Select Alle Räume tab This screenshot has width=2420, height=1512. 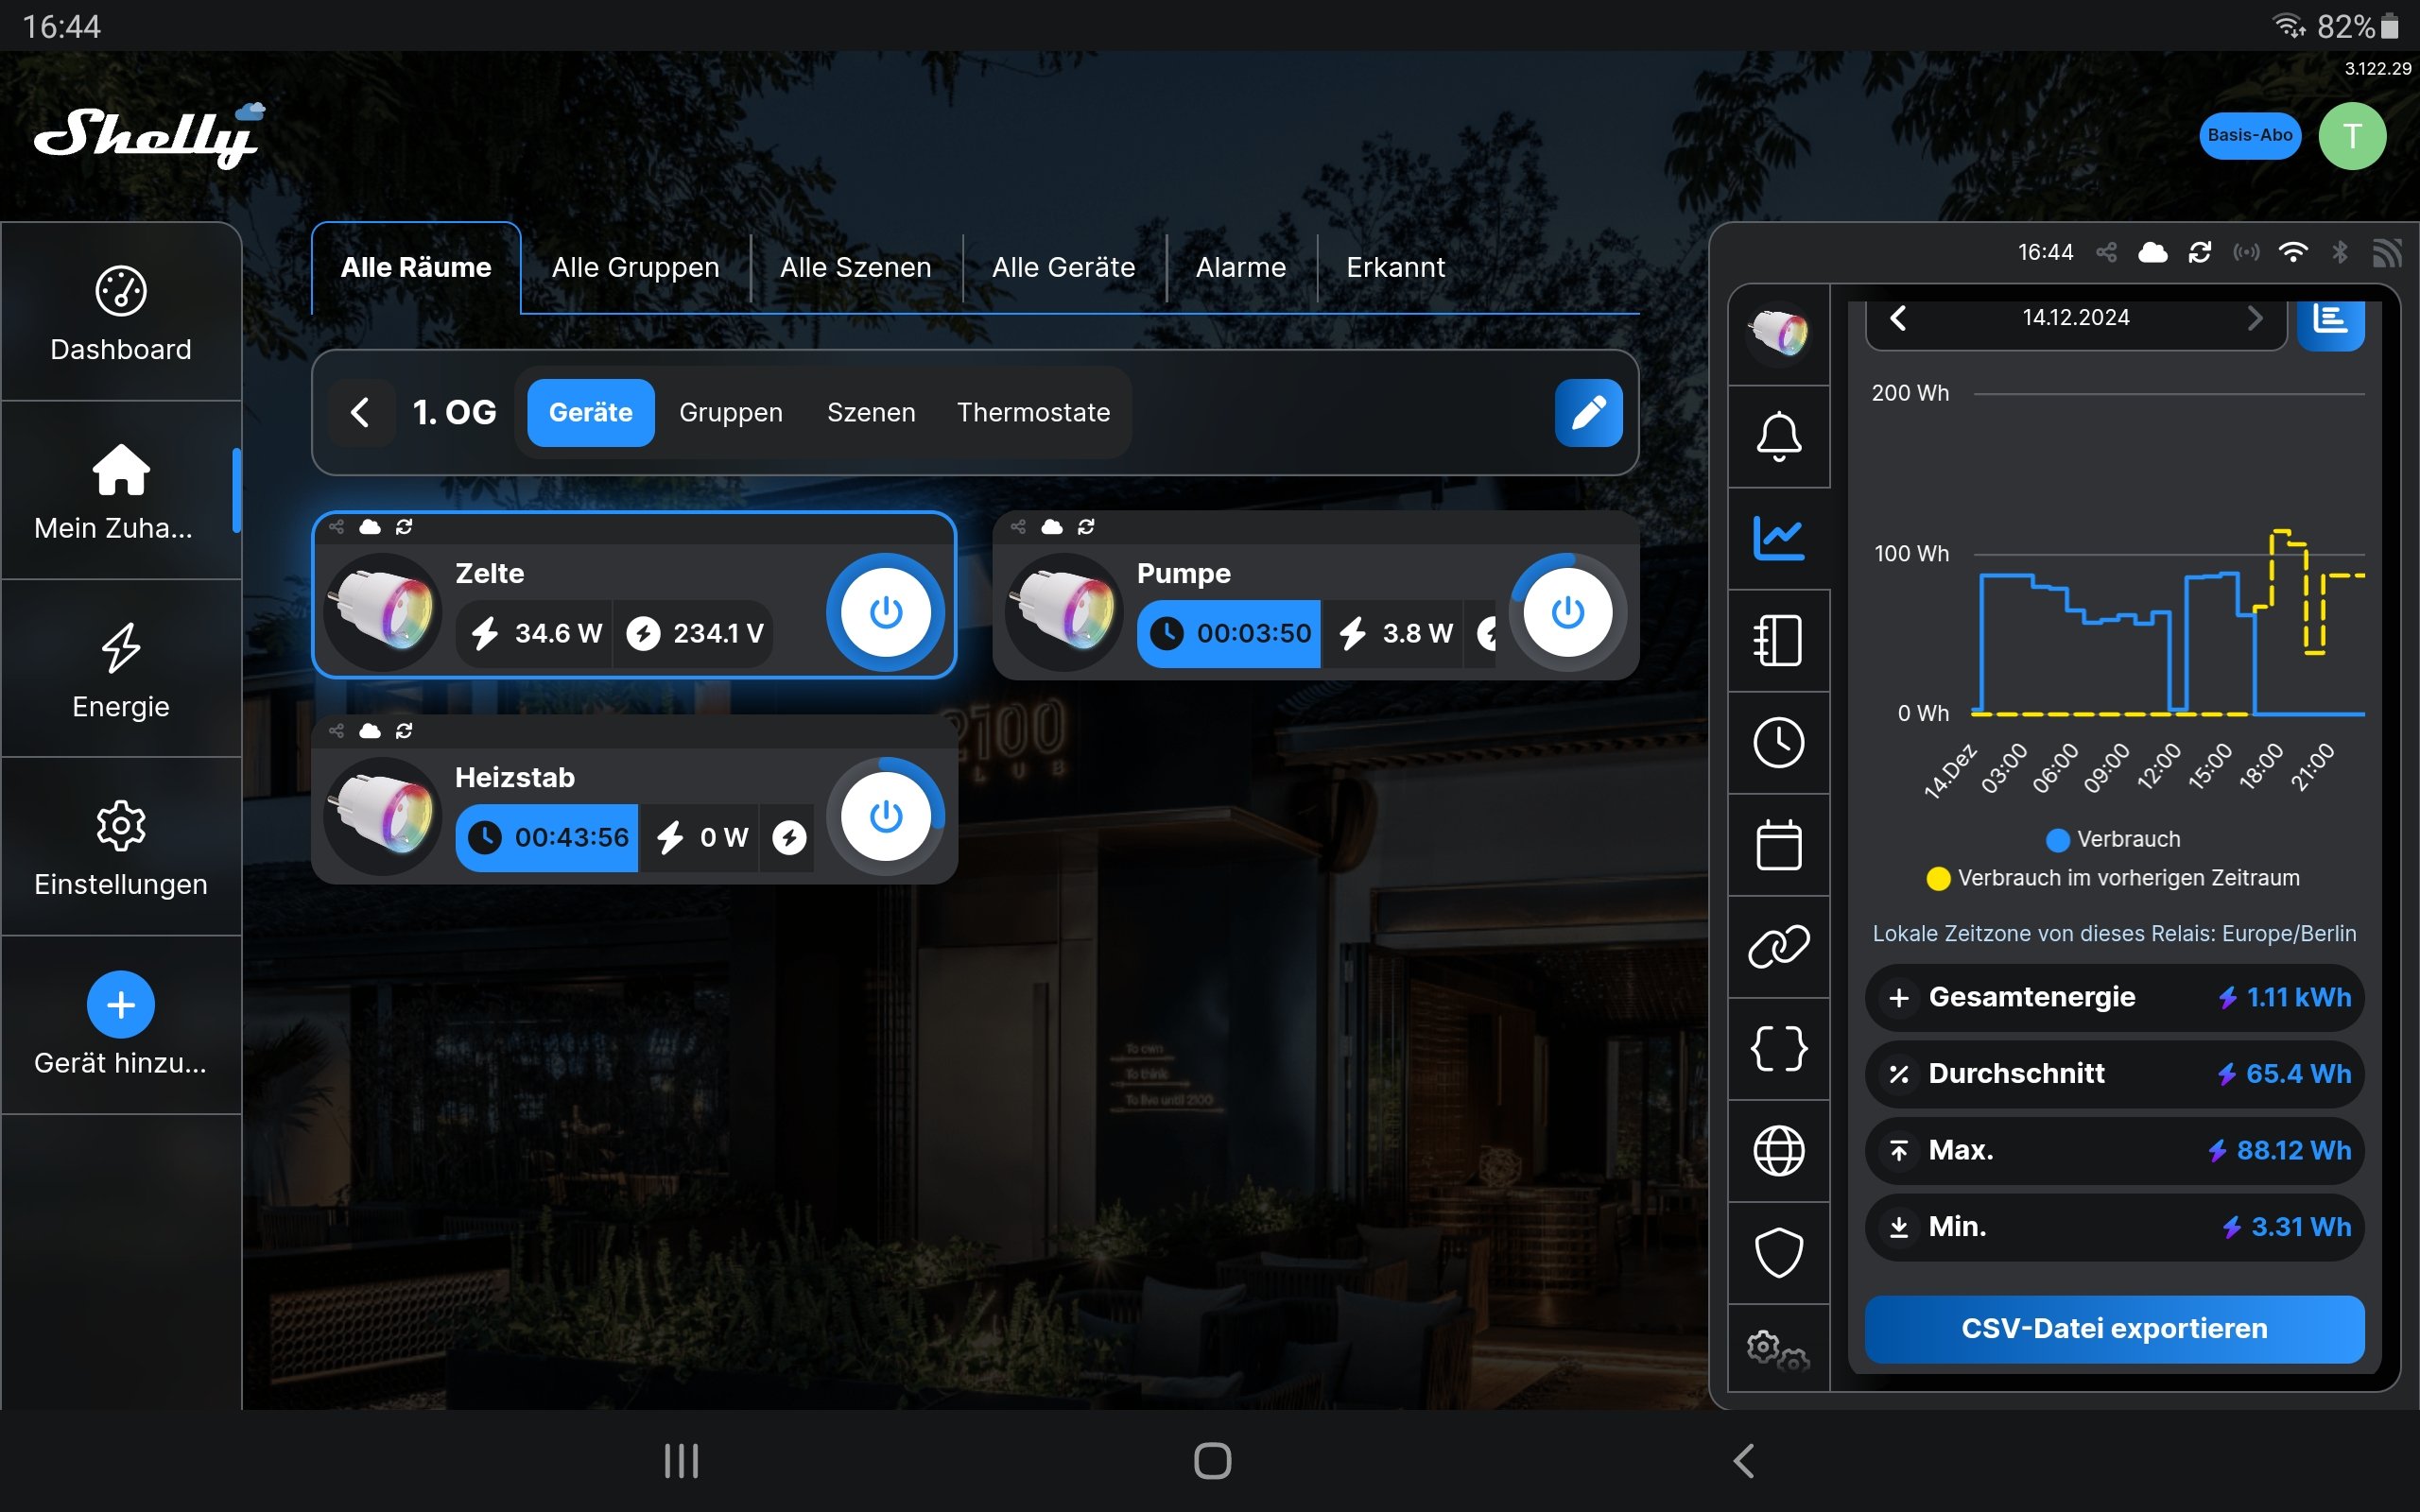[x=416, y=268]
